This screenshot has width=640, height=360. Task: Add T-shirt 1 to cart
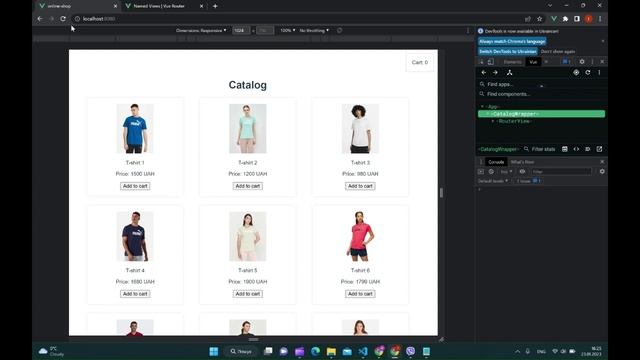pos(135,186)
